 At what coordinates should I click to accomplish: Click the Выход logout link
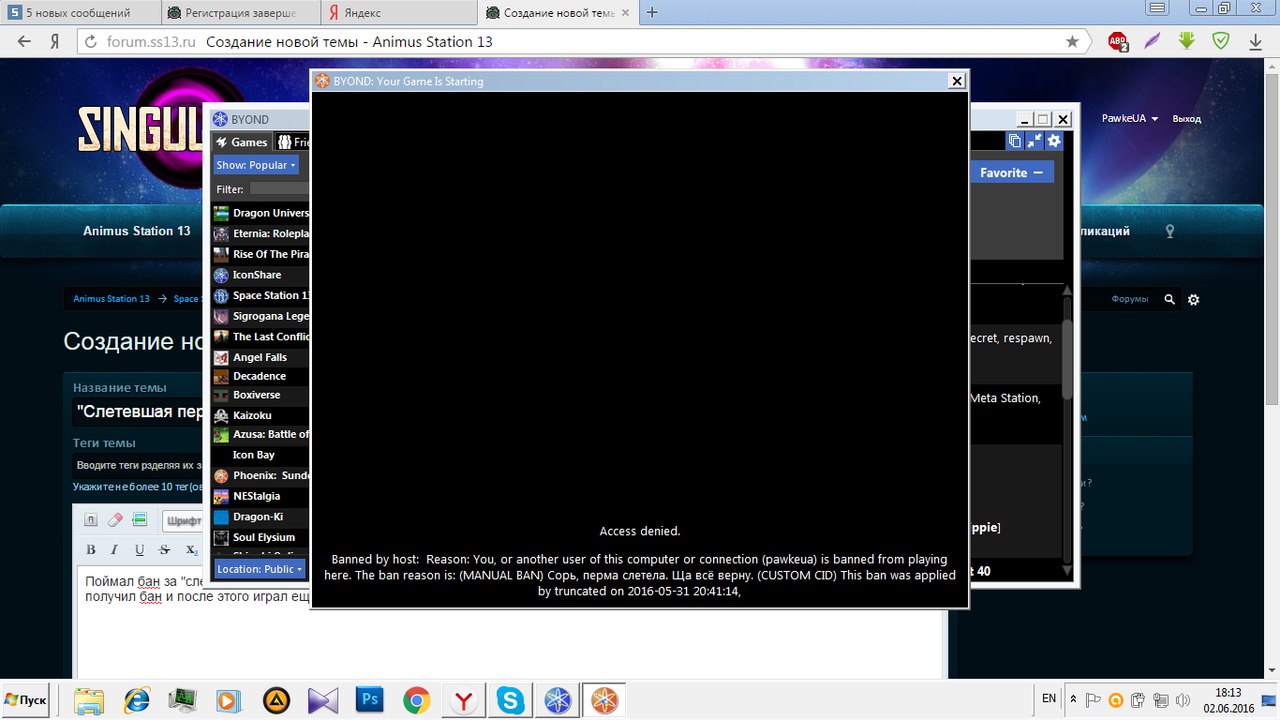pos(1187,119)
